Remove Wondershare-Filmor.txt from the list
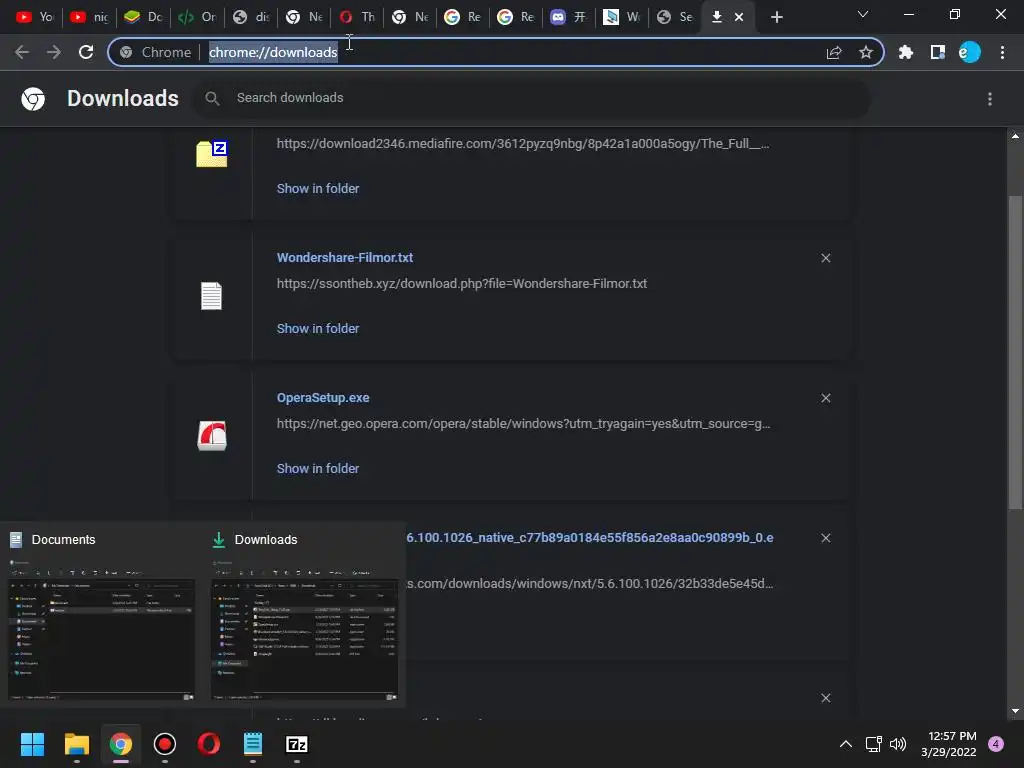The image size is (1024, 768). [x=825, y=258]
